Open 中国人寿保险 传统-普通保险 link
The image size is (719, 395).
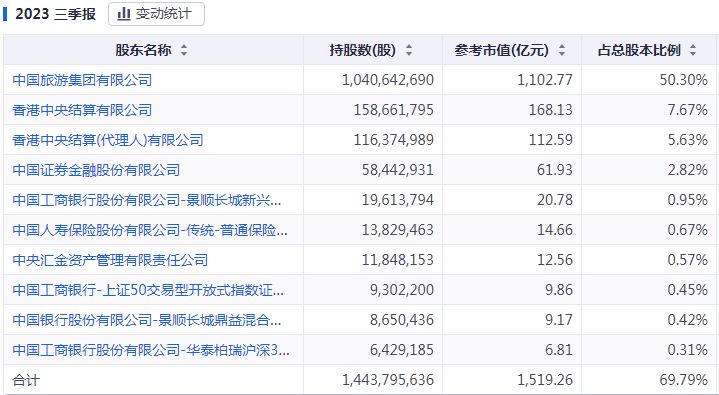pyautogui.click(x=150, y=230)
